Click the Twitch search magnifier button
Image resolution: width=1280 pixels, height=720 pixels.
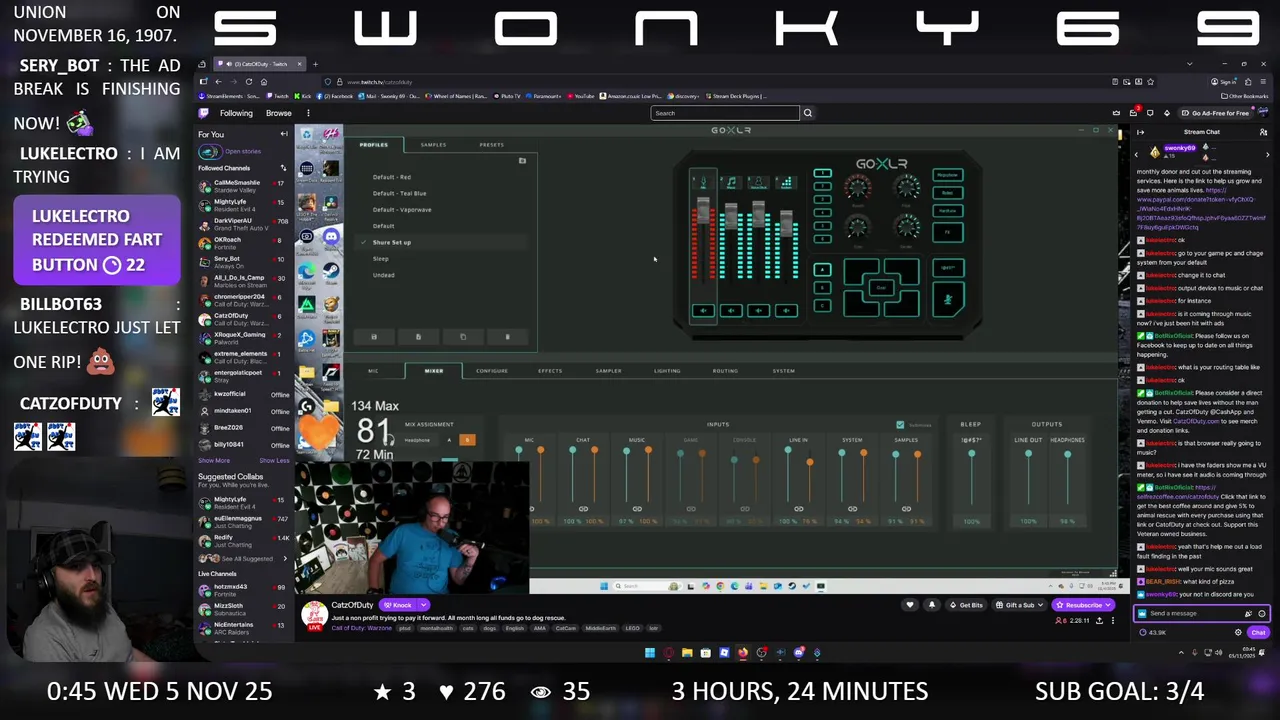(808, 113)
